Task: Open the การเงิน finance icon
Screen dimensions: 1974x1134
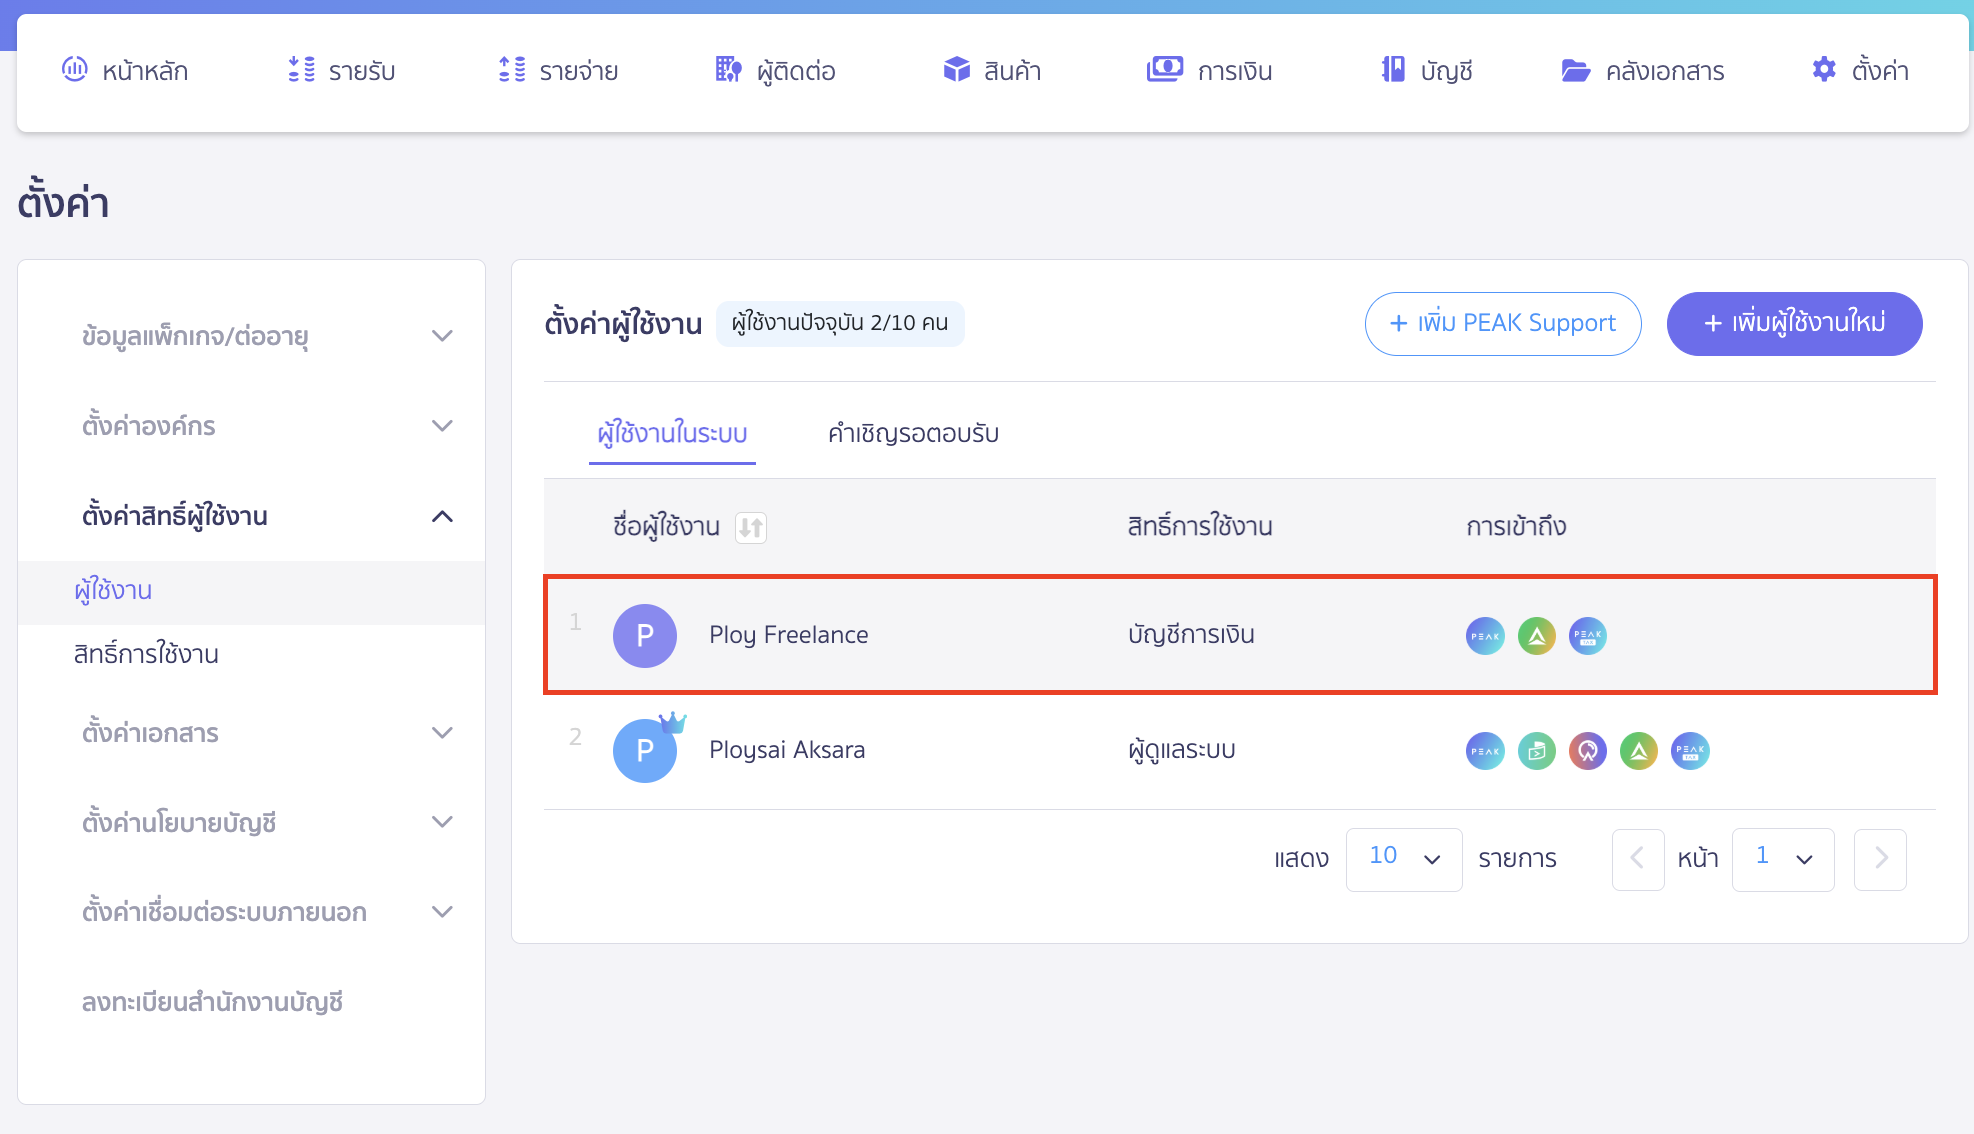Action: click(x=1164, y=70)
